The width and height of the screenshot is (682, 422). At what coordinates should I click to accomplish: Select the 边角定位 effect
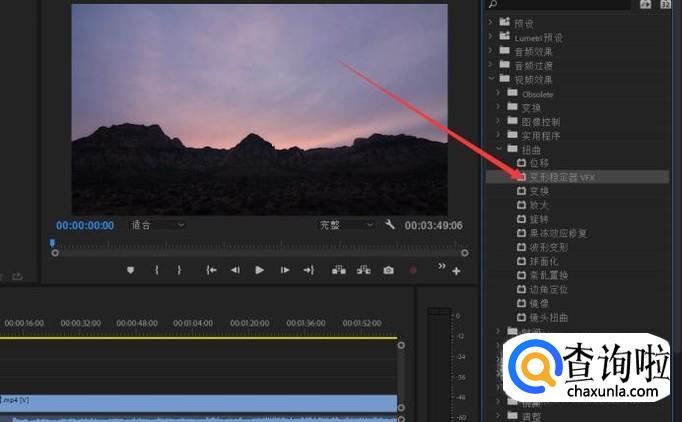(546, 289)
